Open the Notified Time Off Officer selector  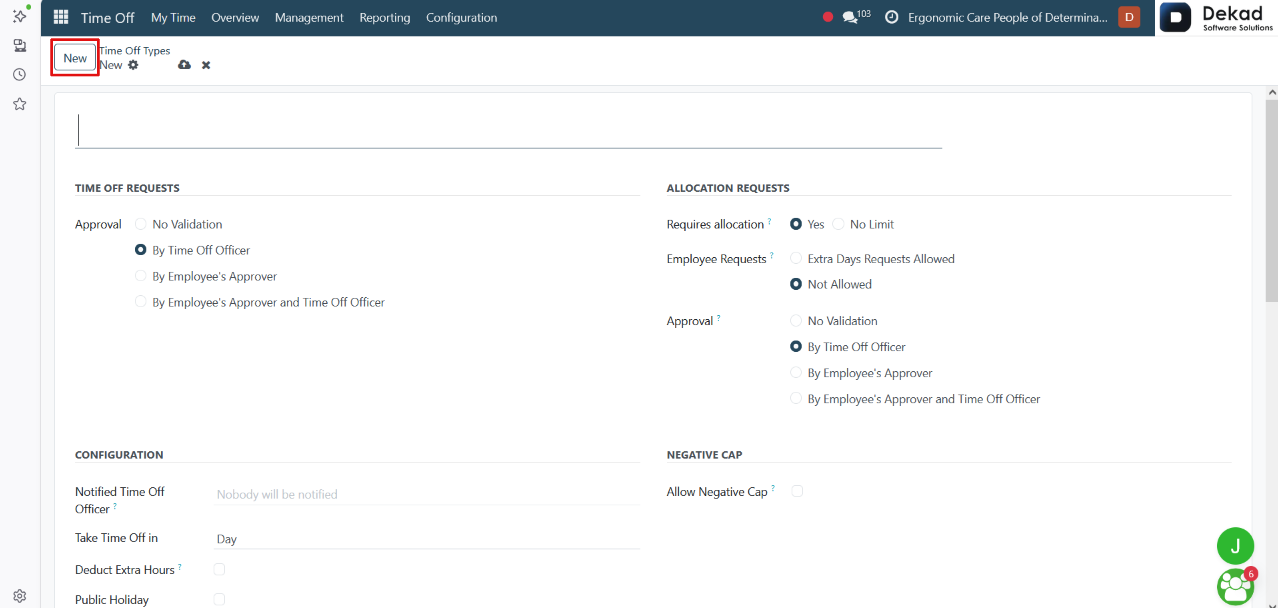tap(426, 494)
